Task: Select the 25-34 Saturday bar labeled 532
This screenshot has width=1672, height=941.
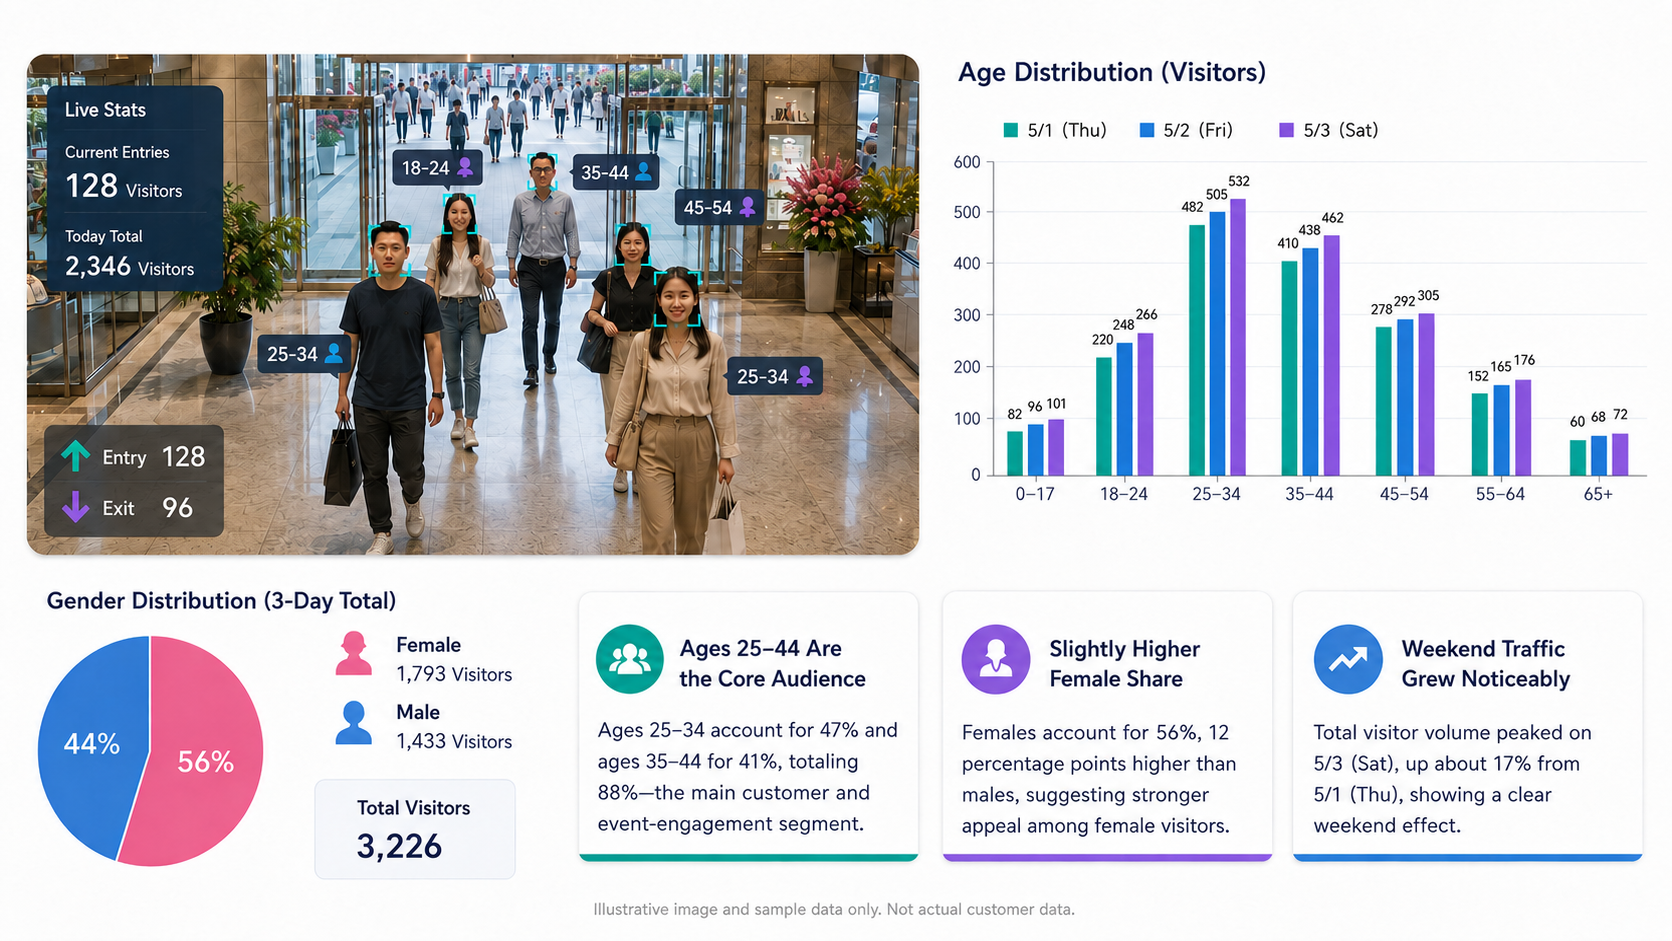Action: pos(1238,337)
